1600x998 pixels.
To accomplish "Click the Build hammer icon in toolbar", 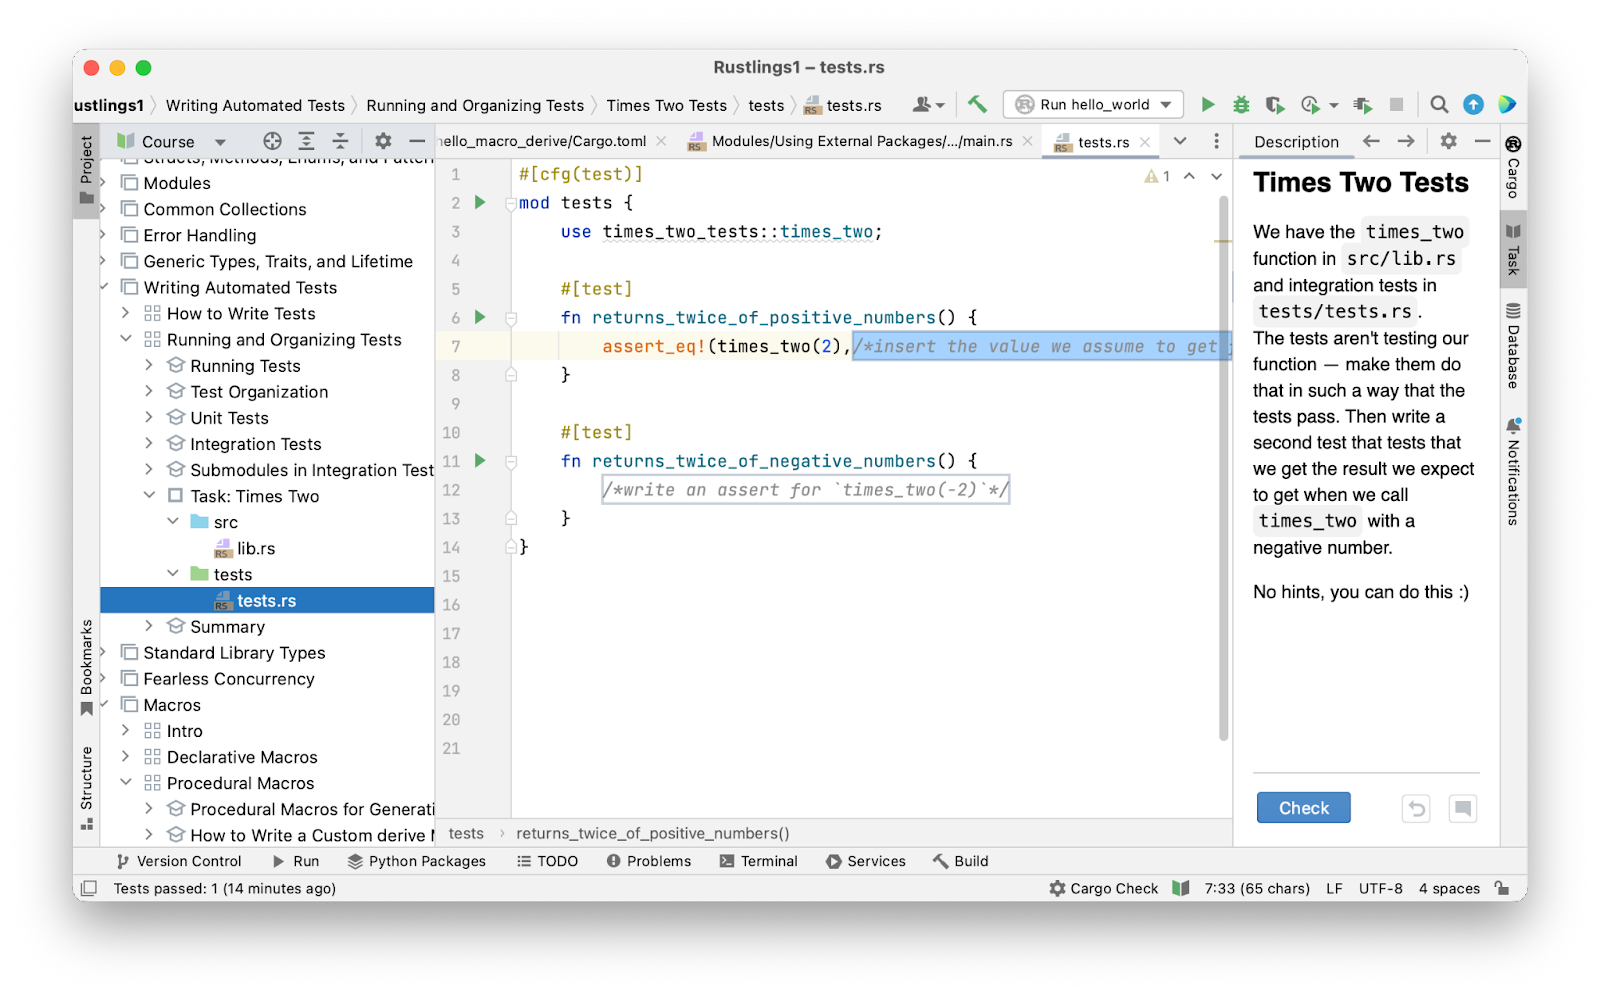I will 977,104.
